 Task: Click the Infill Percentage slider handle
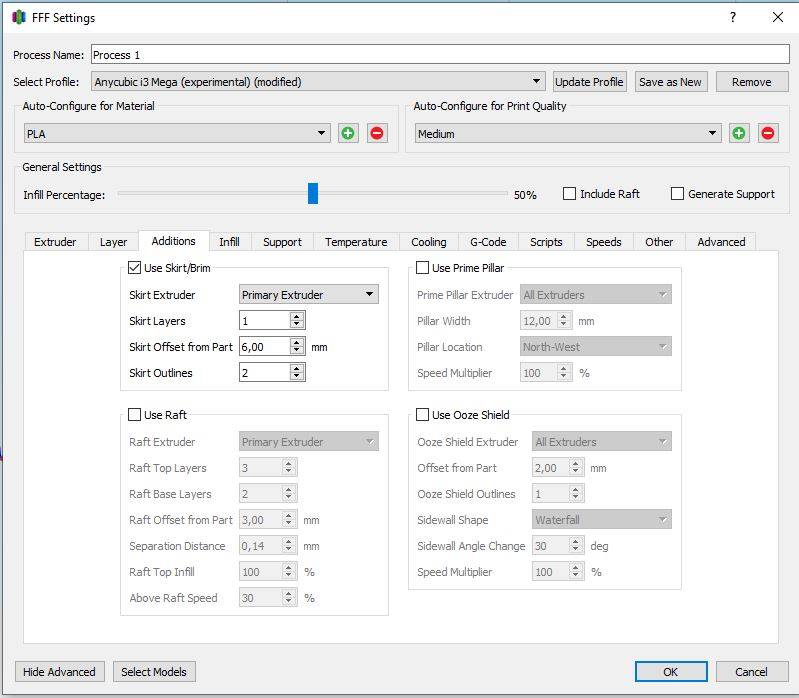pyautogui.click(x=313, y=193)
